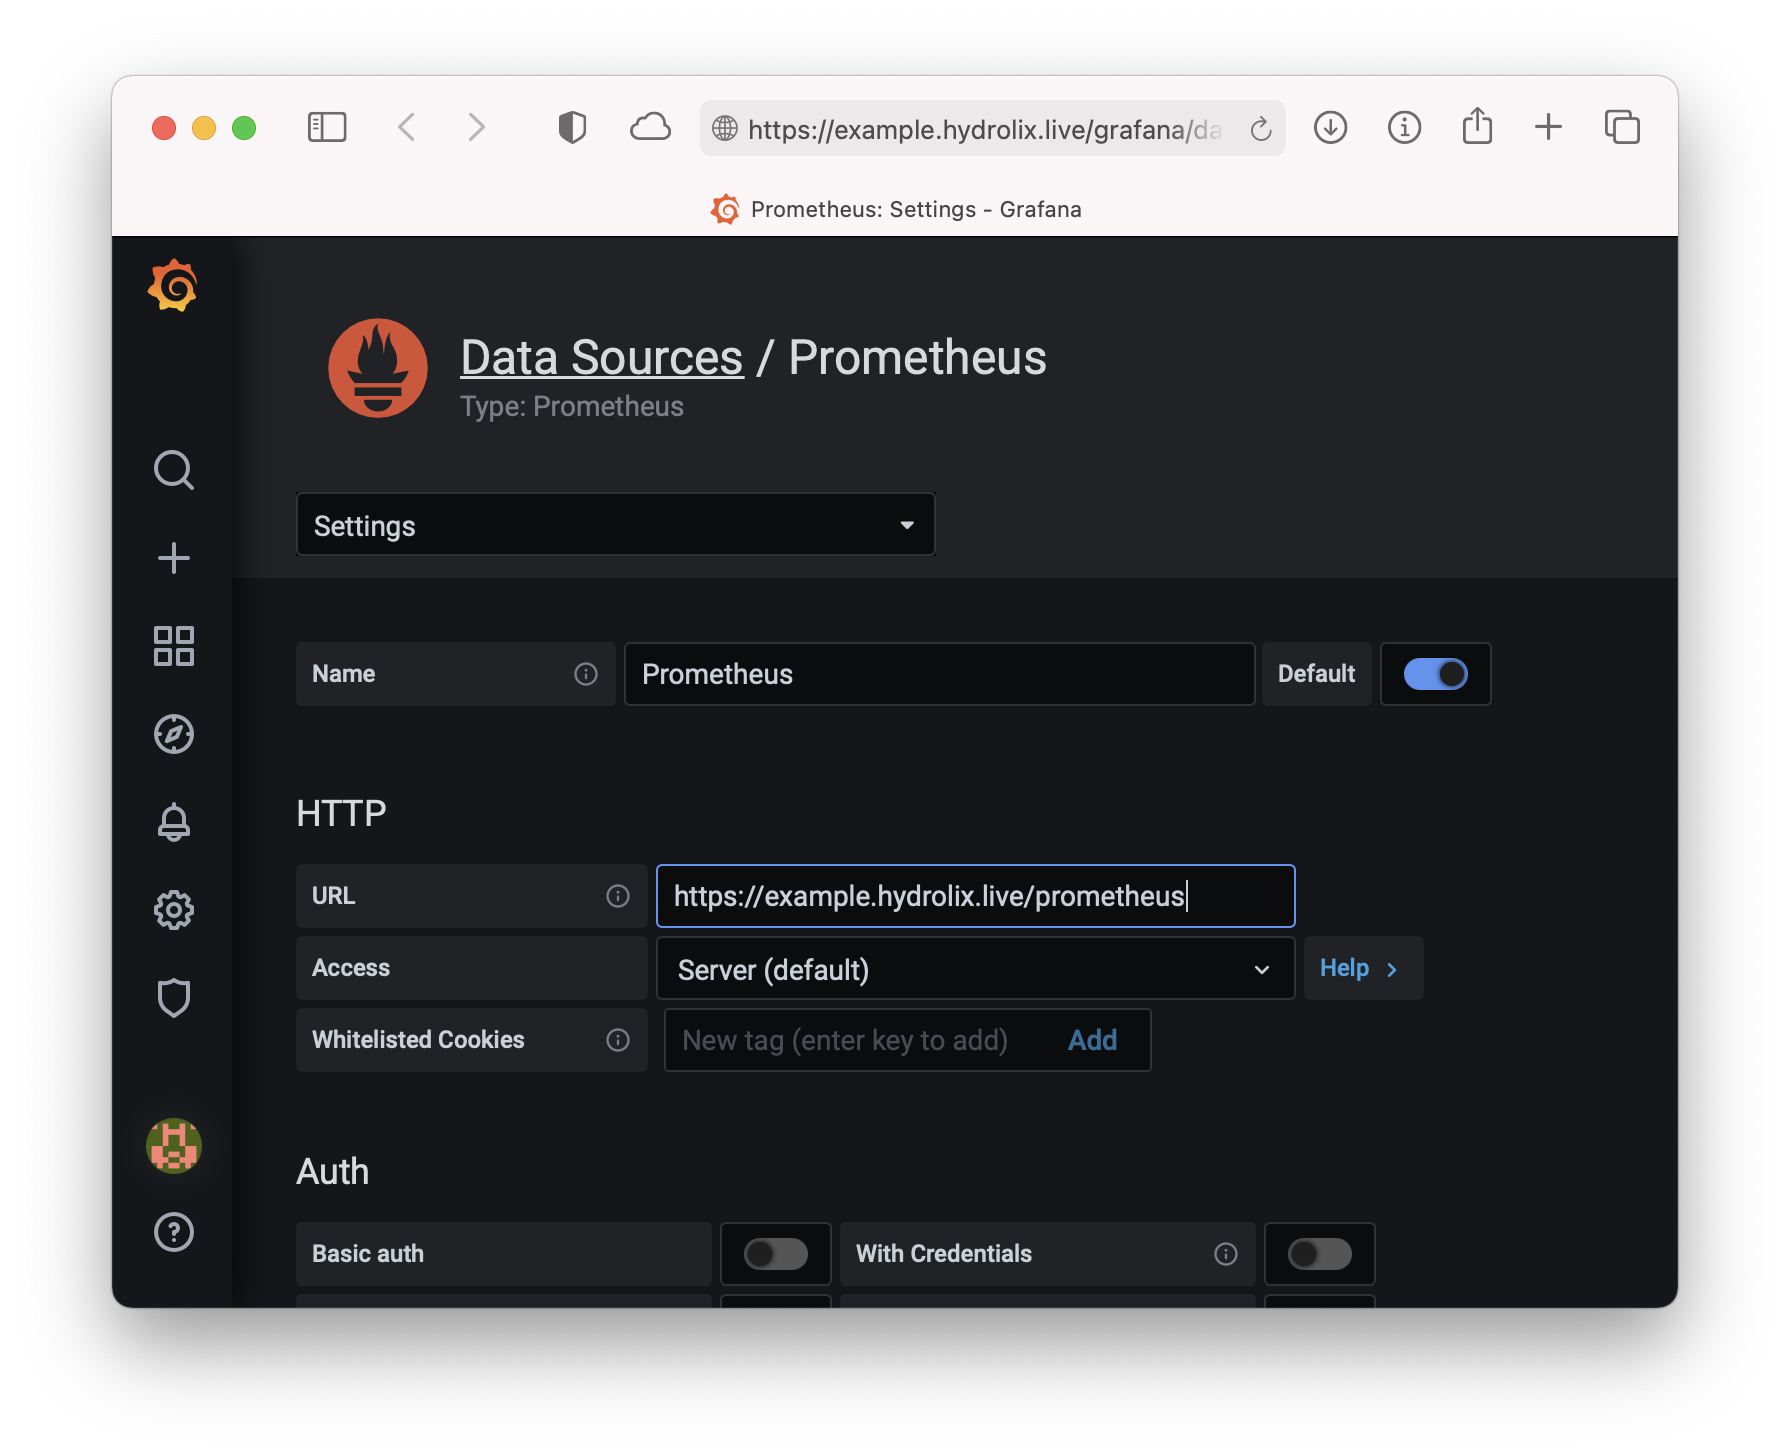Click the Prometheus flame logo

pyautogui.click(x=378, y=368)
